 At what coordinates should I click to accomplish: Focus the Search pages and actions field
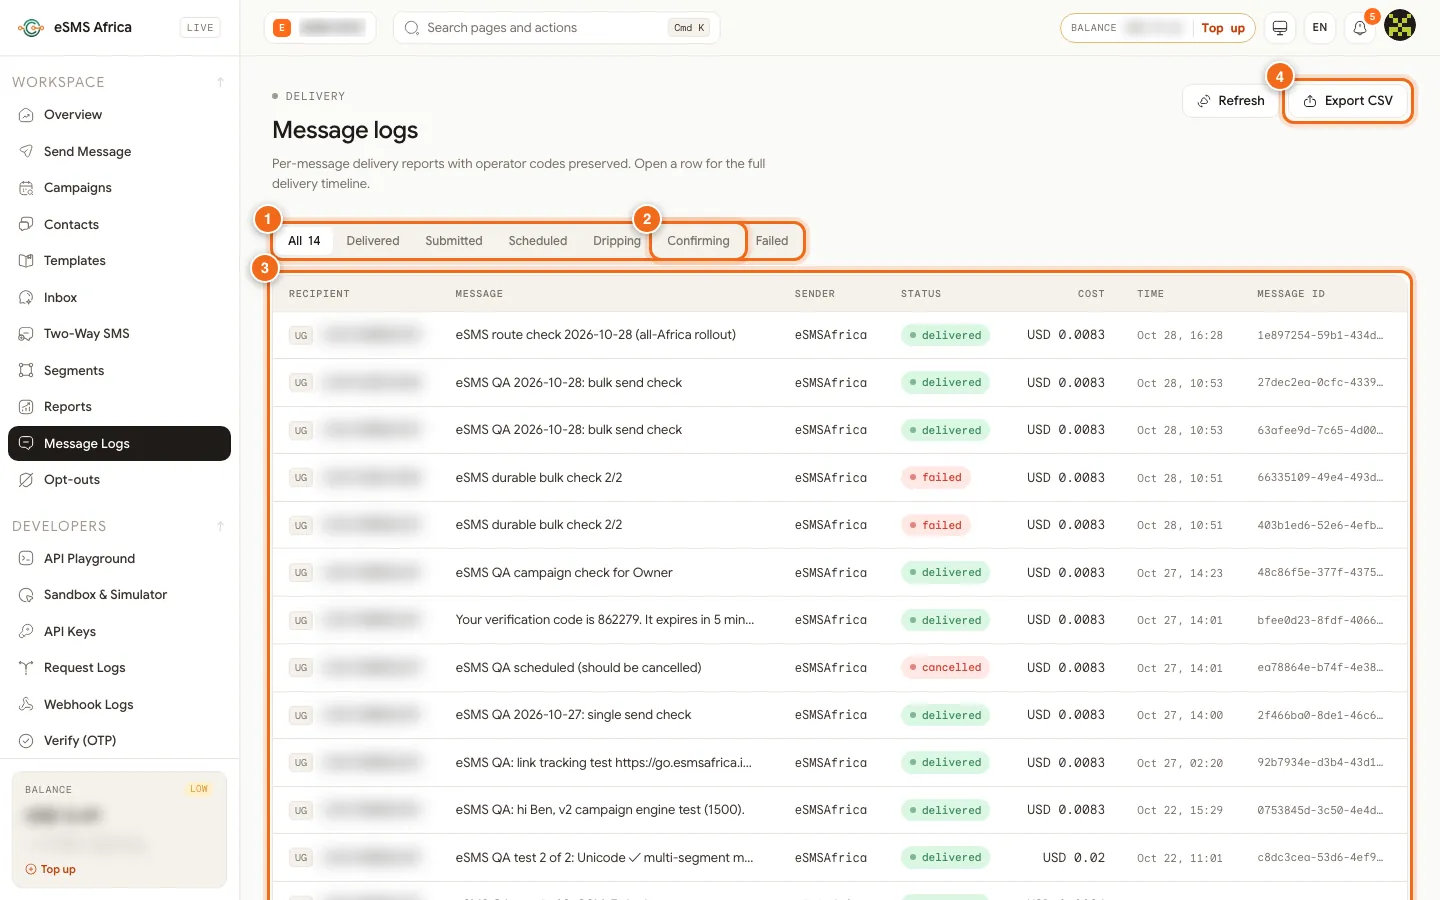556,28
